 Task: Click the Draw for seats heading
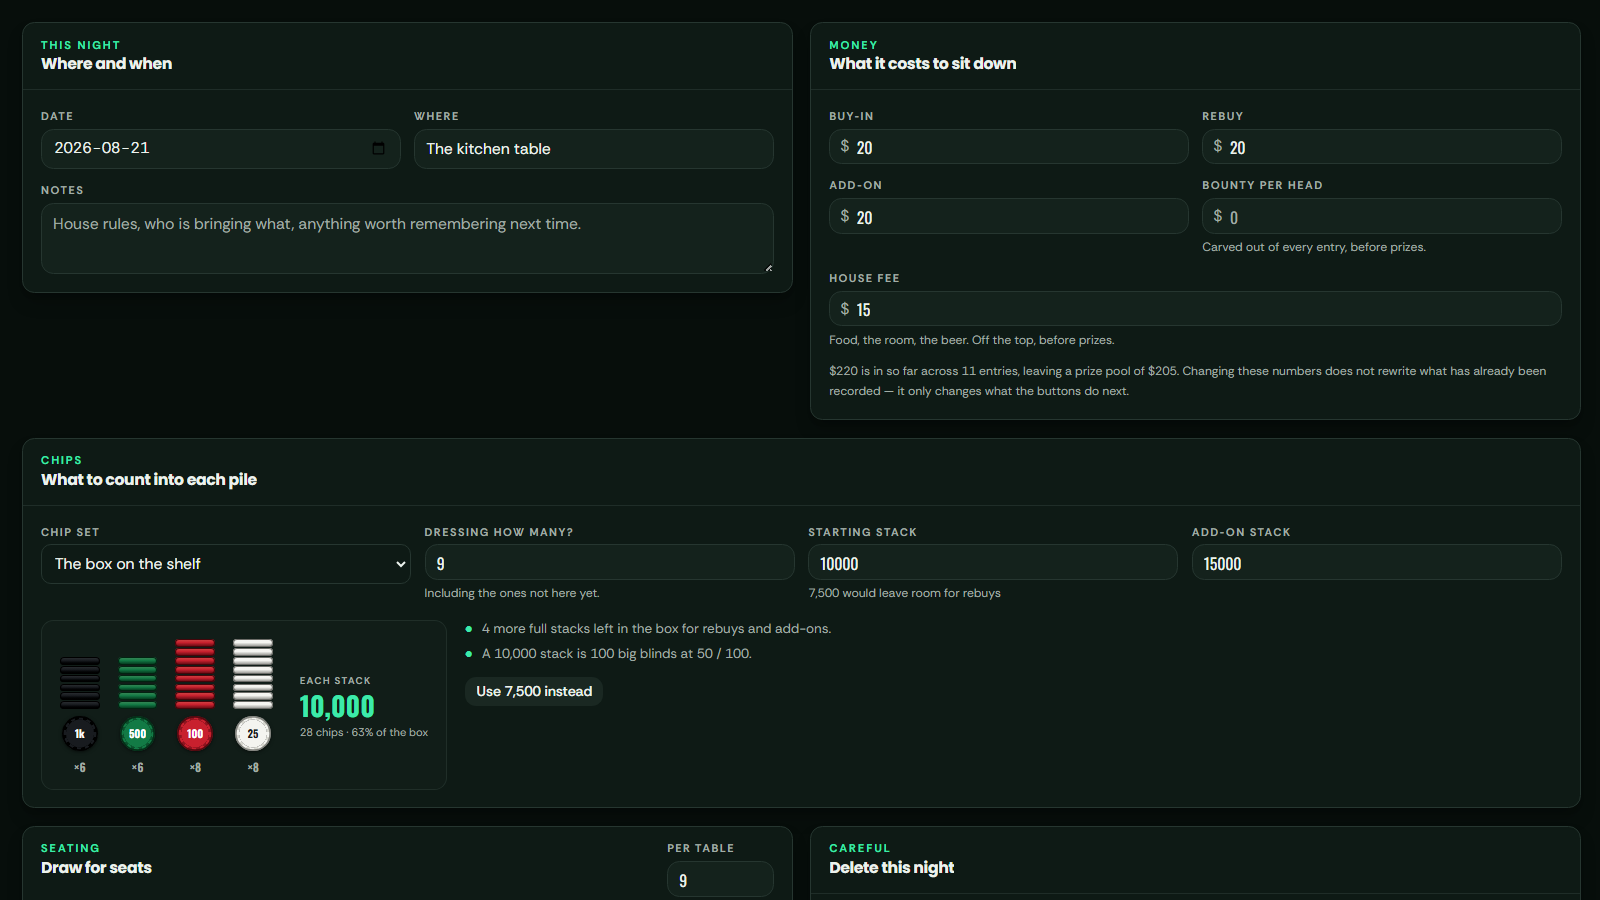click(x=96, y=868)
